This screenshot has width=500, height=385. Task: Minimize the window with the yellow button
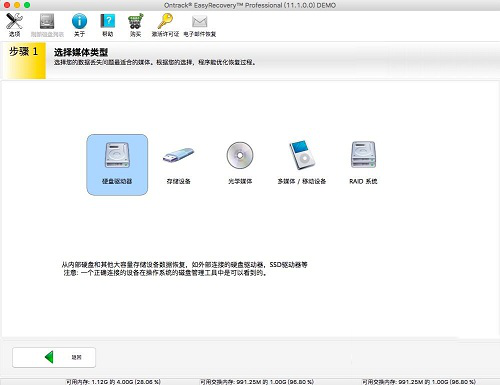coord(17,5)
